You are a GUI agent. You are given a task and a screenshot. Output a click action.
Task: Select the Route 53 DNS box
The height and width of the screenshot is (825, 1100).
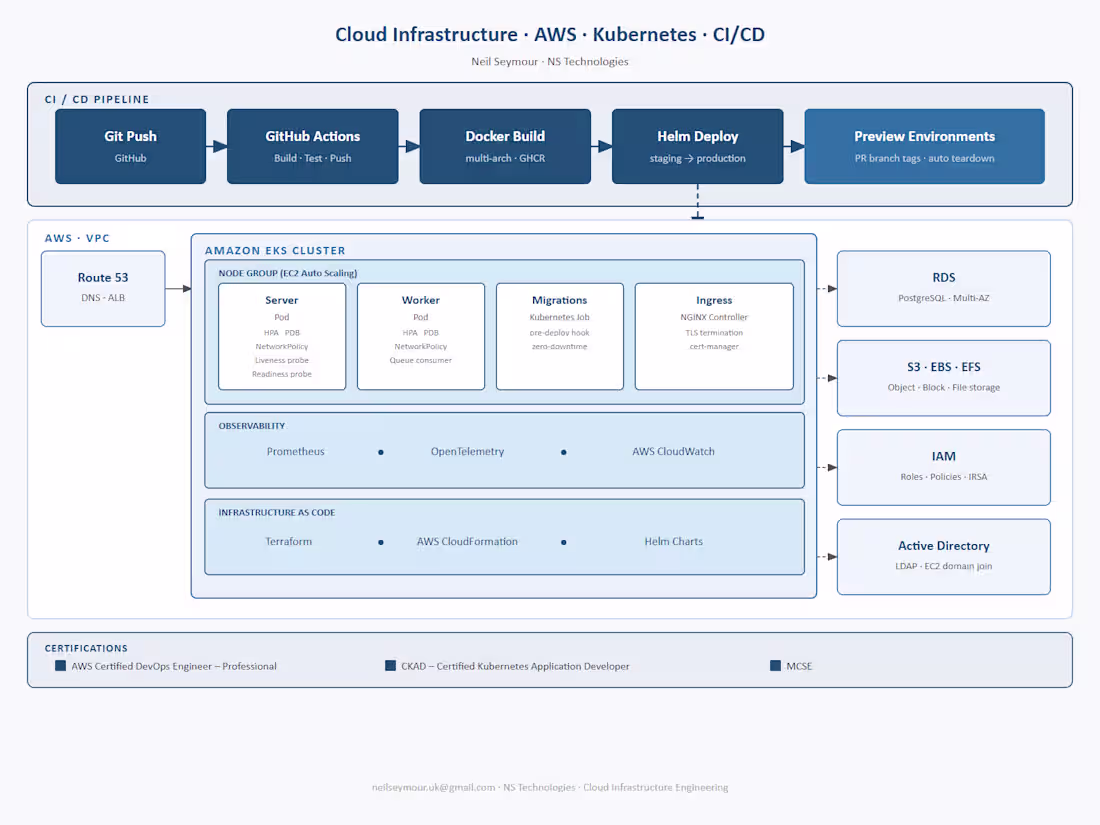click(x=103, y=288)
